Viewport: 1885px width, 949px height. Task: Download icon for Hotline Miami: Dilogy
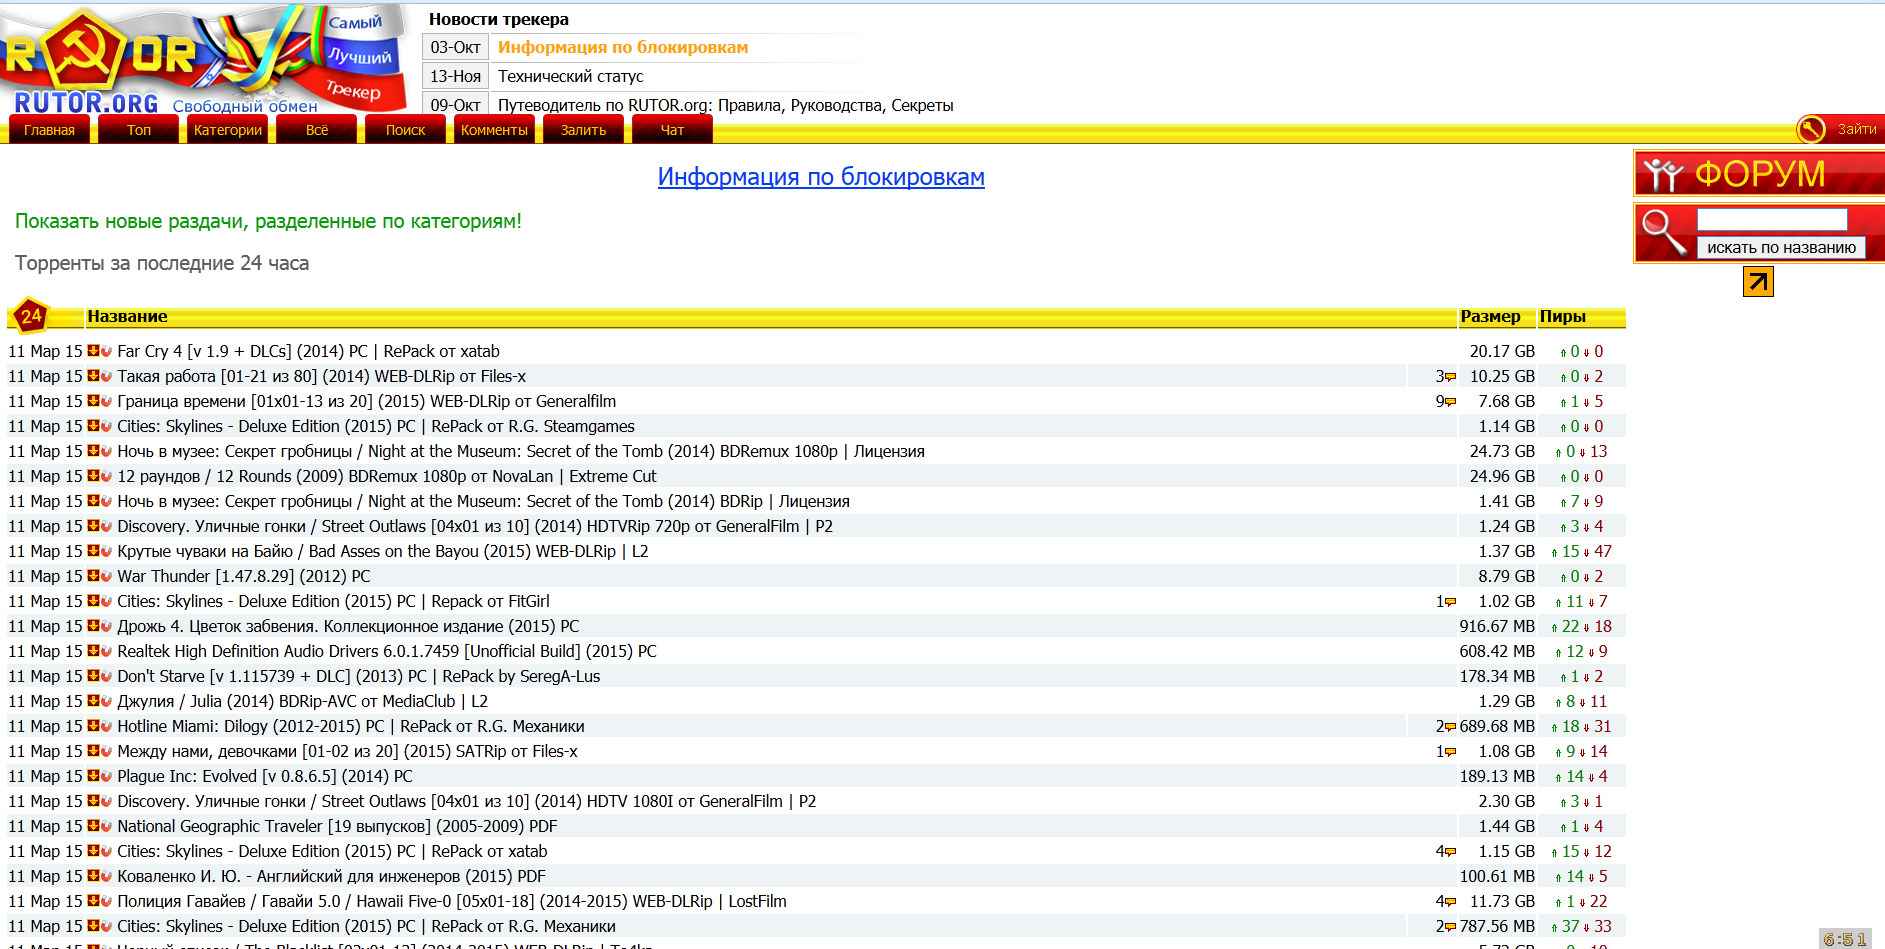tap(93, 725)
